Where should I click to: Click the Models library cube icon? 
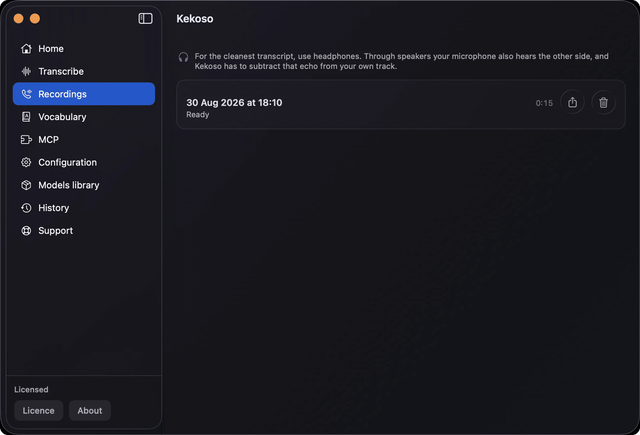(26, 185)
